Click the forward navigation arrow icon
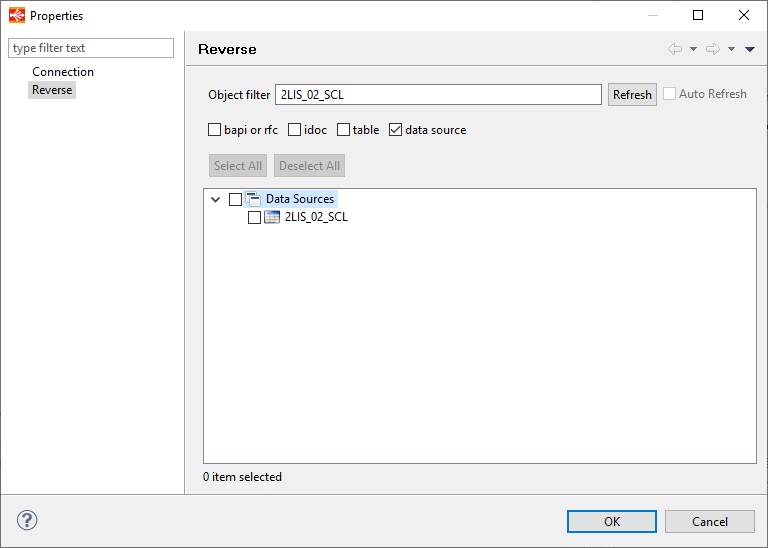Screen dimensions: 768x548 713,49
